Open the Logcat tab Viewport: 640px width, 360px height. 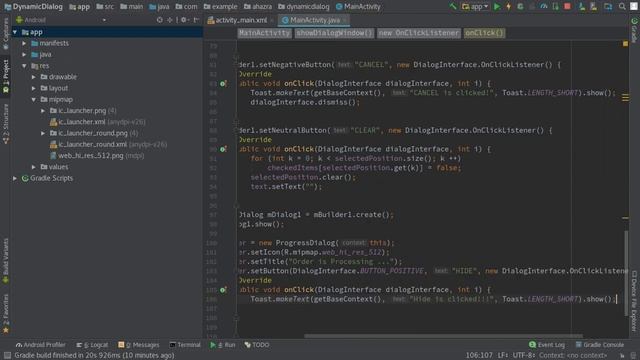93,345
